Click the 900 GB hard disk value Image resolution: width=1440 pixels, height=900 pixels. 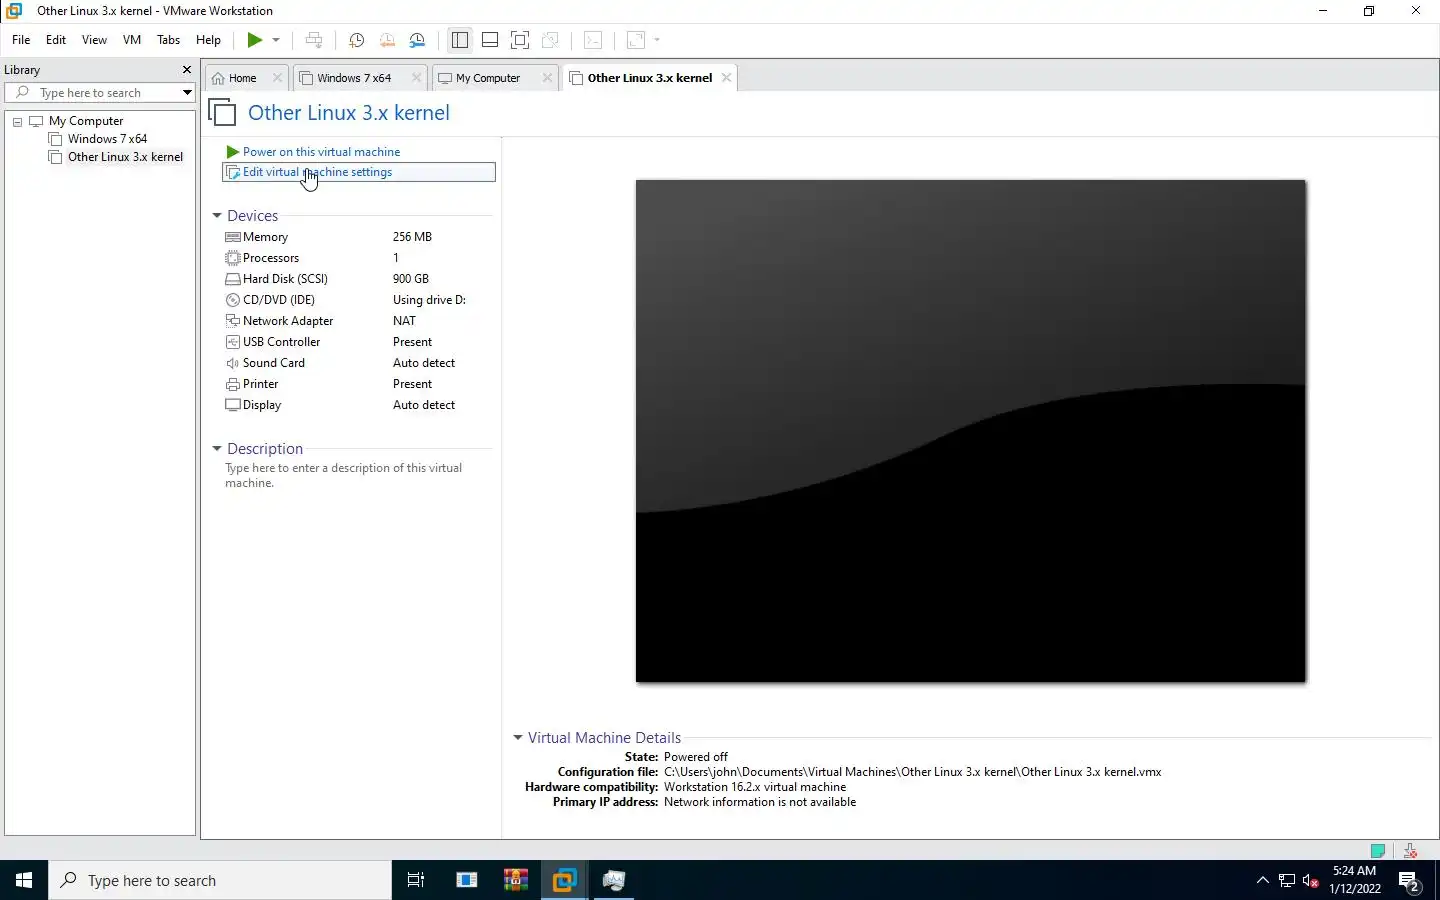coord(411,279)
